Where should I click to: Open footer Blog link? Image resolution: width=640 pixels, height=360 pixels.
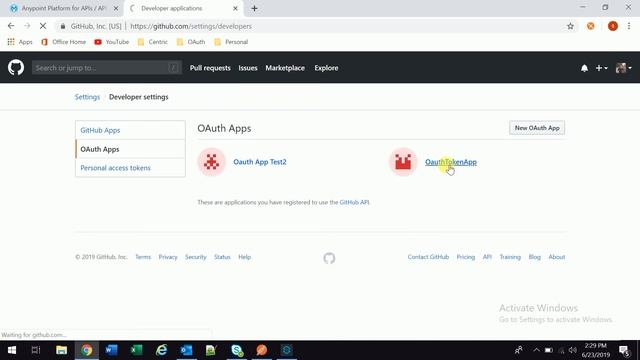pyautogui.click(x=535, y=257)
